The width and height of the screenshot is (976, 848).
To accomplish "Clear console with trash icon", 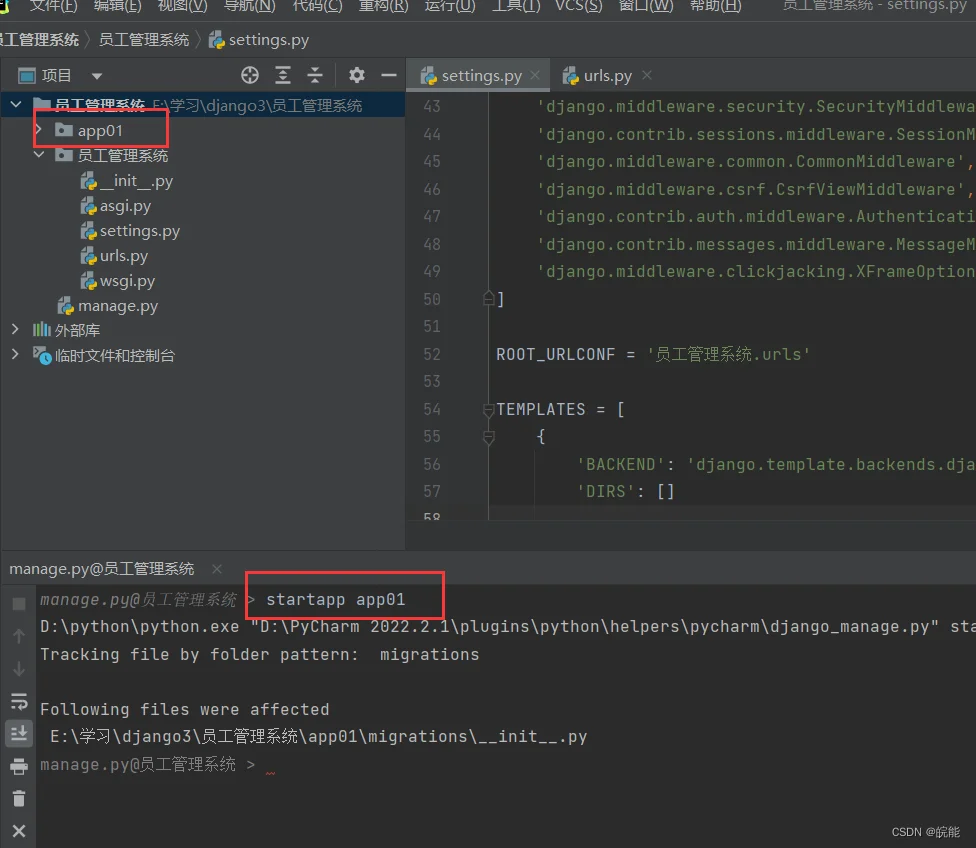I will pyautogui.click(x=19, y=798).
